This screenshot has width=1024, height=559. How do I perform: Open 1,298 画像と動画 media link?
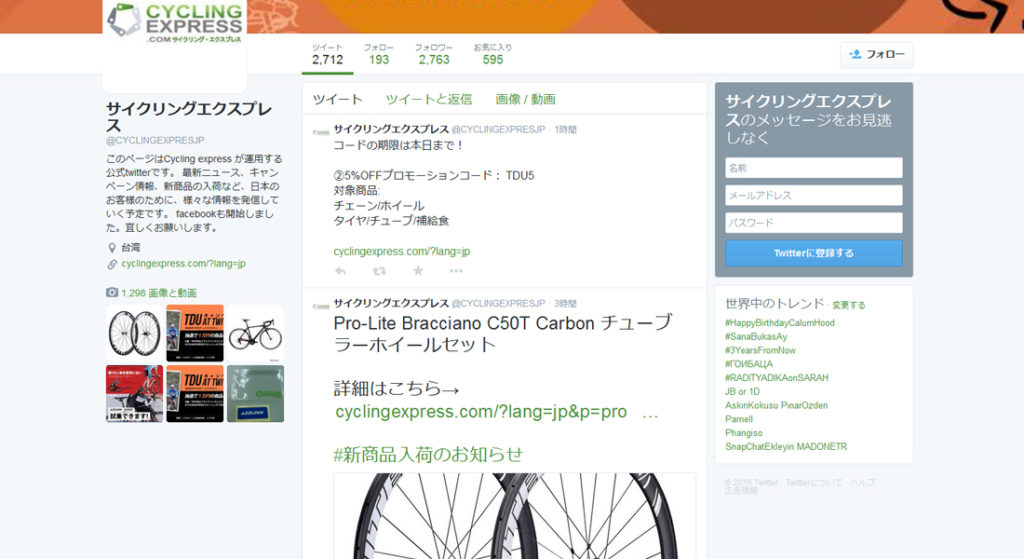(159, 293)
